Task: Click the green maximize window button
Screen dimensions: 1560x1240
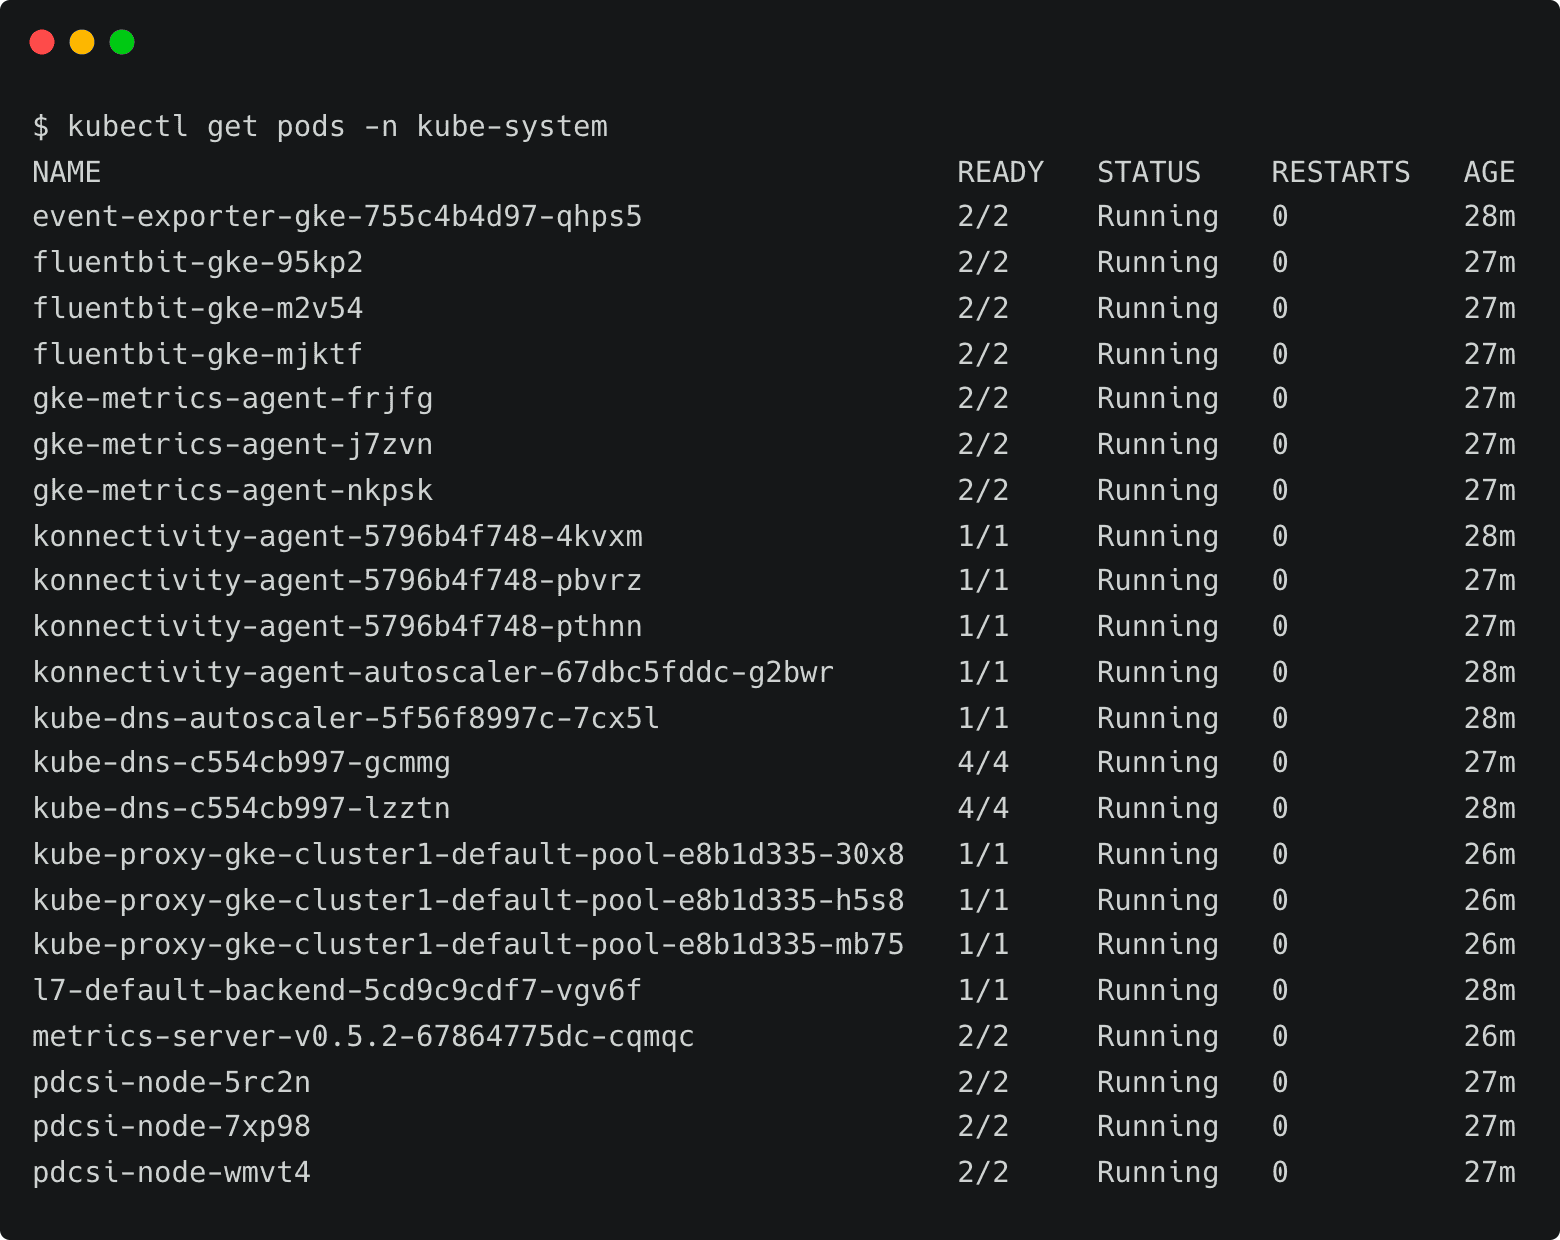Action: (x=122, y=42)
